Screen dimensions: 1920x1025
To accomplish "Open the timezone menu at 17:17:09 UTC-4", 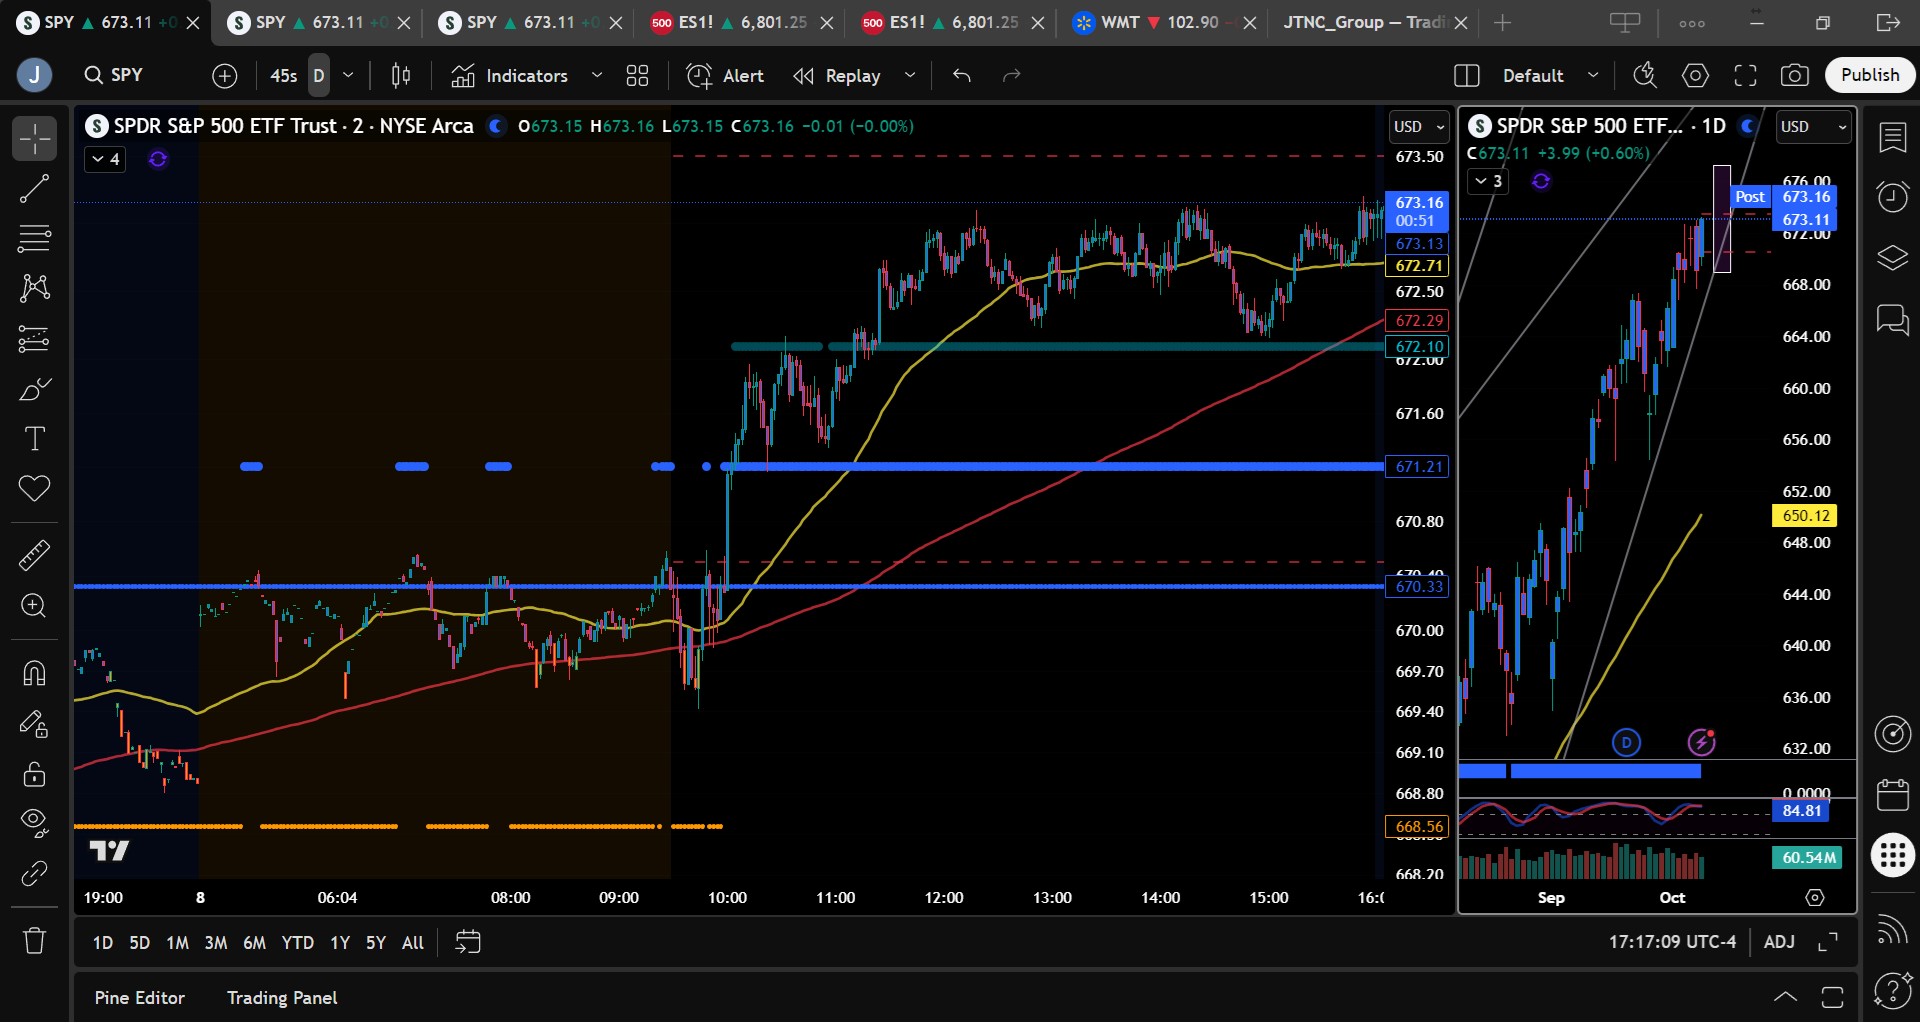I will click(1672, 942).
